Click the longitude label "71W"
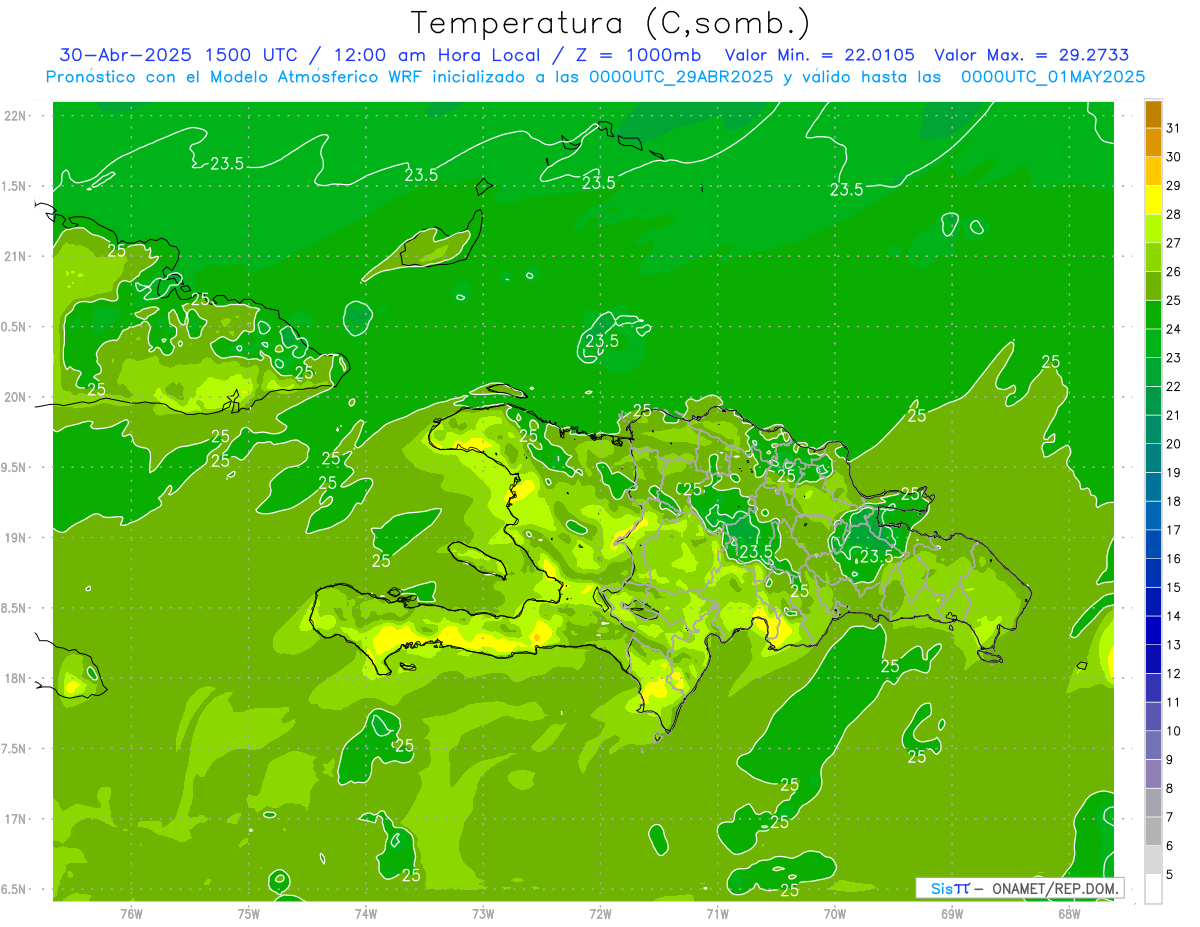This screenshot has width=1200, height=927. point(717,913)
